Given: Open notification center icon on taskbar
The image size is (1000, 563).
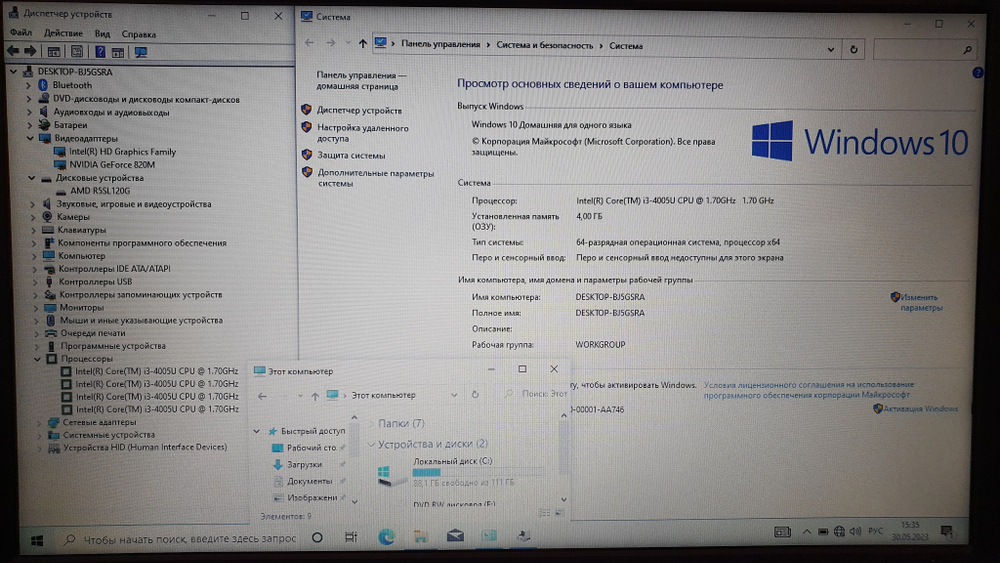Looking at the screenshot, I should coord(947,531).
